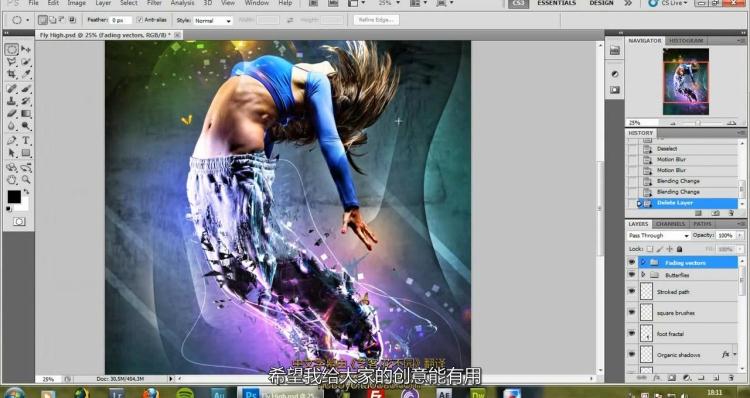
Task: Expand the Fading vectors group
Action: [x=643, y=262]
